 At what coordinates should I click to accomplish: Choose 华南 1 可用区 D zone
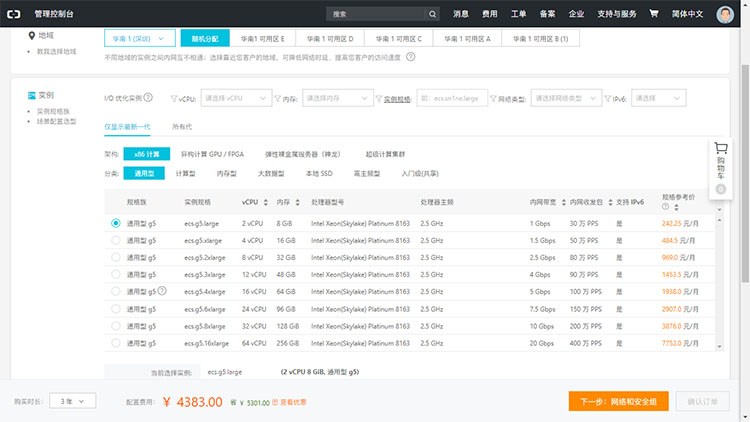pyautogui.click(x=330, y=38)
